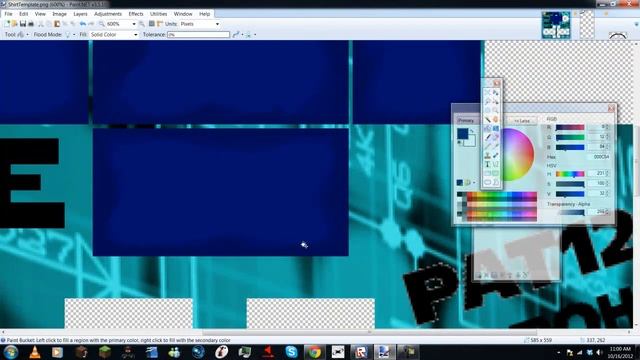Viewport: 640px width, 360px height.
Task: Click the clock showing 11:00 AM
Action: tap(620, 349)
